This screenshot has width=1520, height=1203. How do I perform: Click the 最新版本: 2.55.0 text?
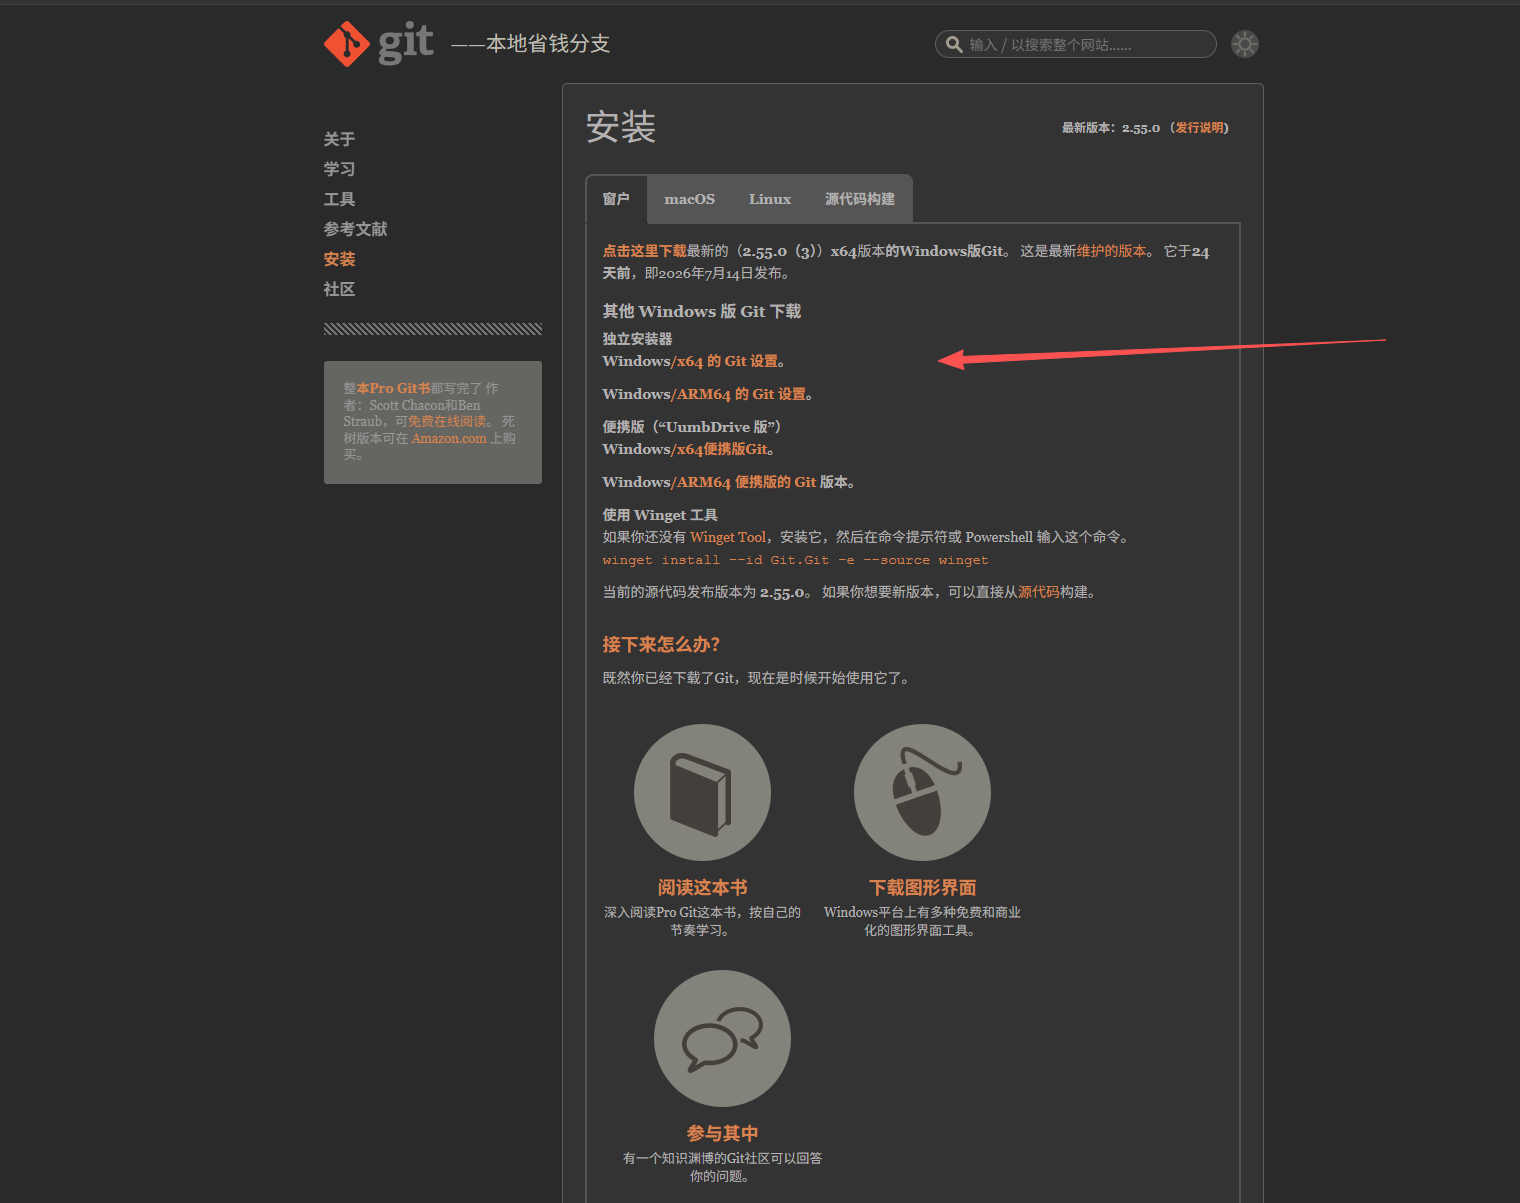click(x=1110, y=128)
